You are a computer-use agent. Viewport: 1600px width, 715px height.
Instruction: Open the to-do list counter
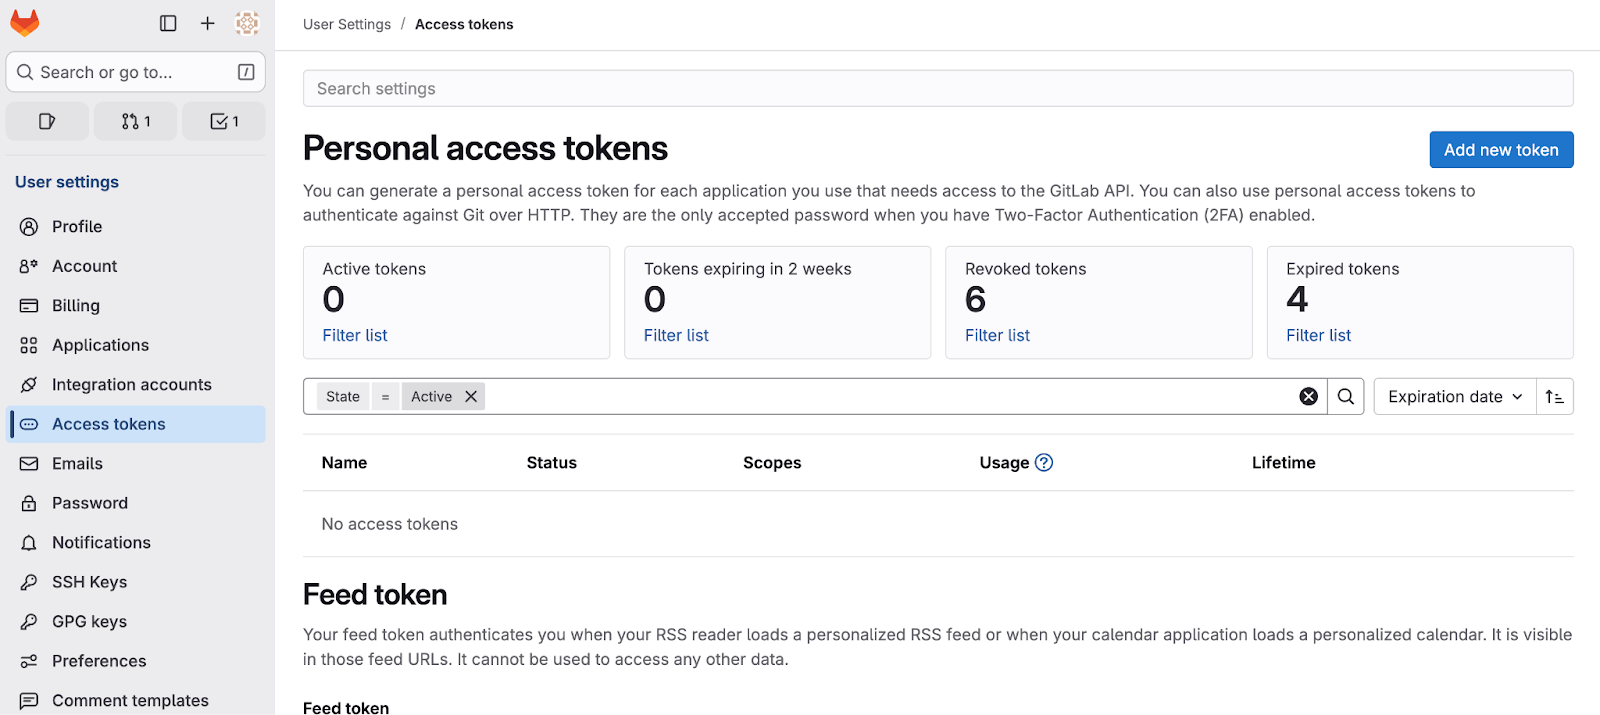point(224,121)
